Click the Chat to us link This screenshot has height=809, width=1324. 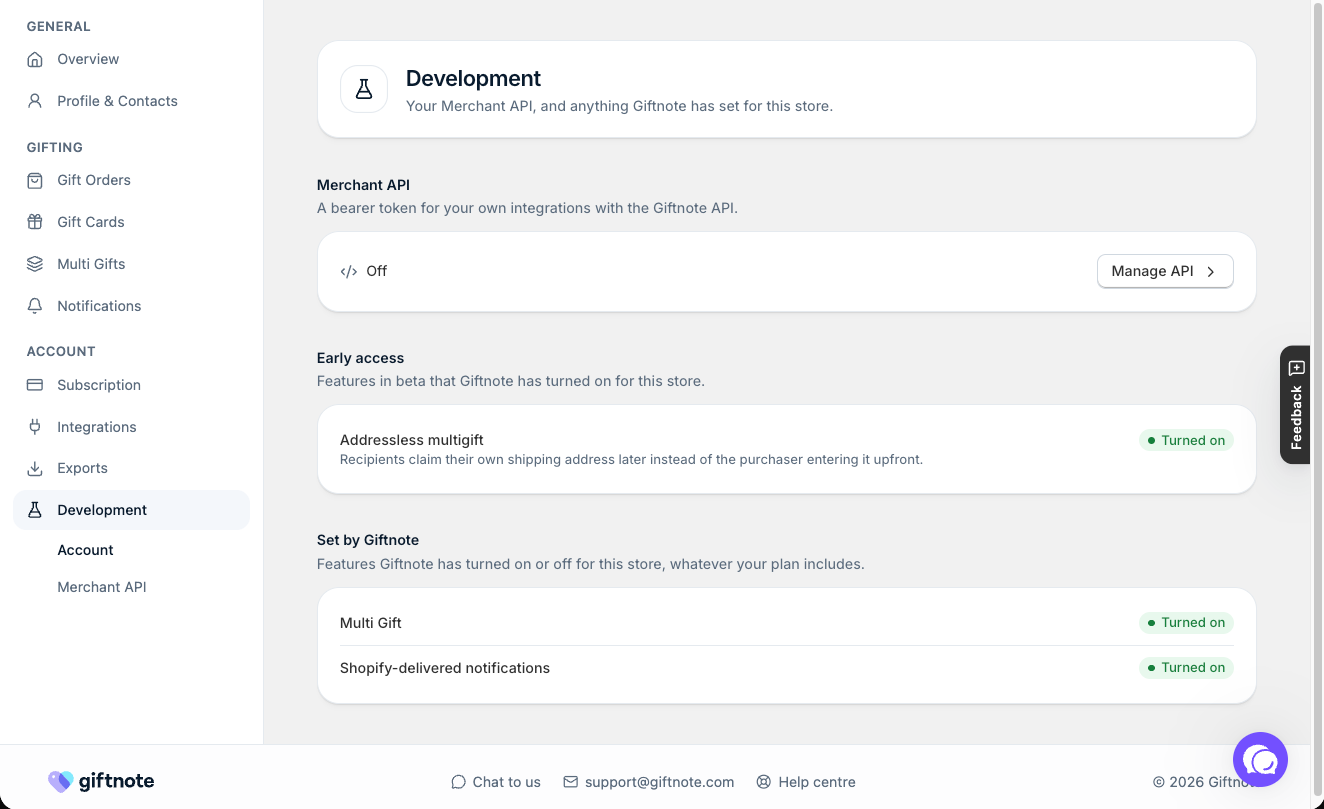click(496, 782)
